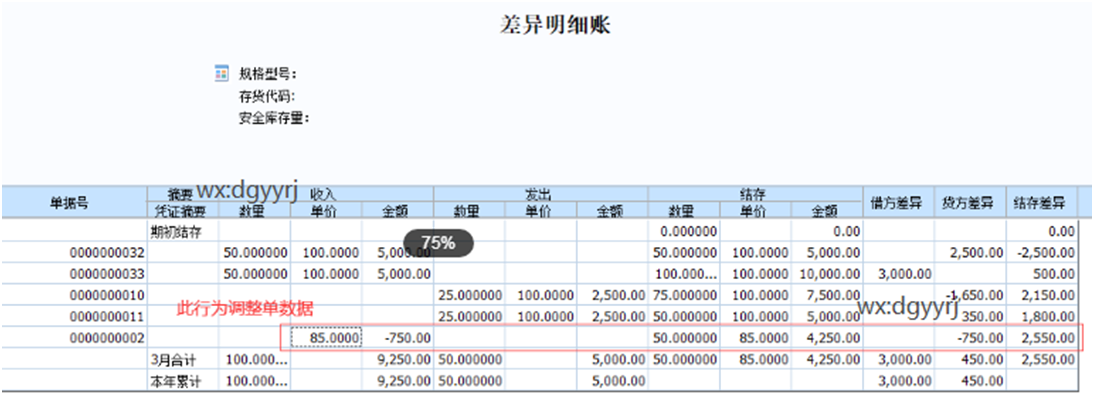Click the 发出 group header

coord(539,194)
